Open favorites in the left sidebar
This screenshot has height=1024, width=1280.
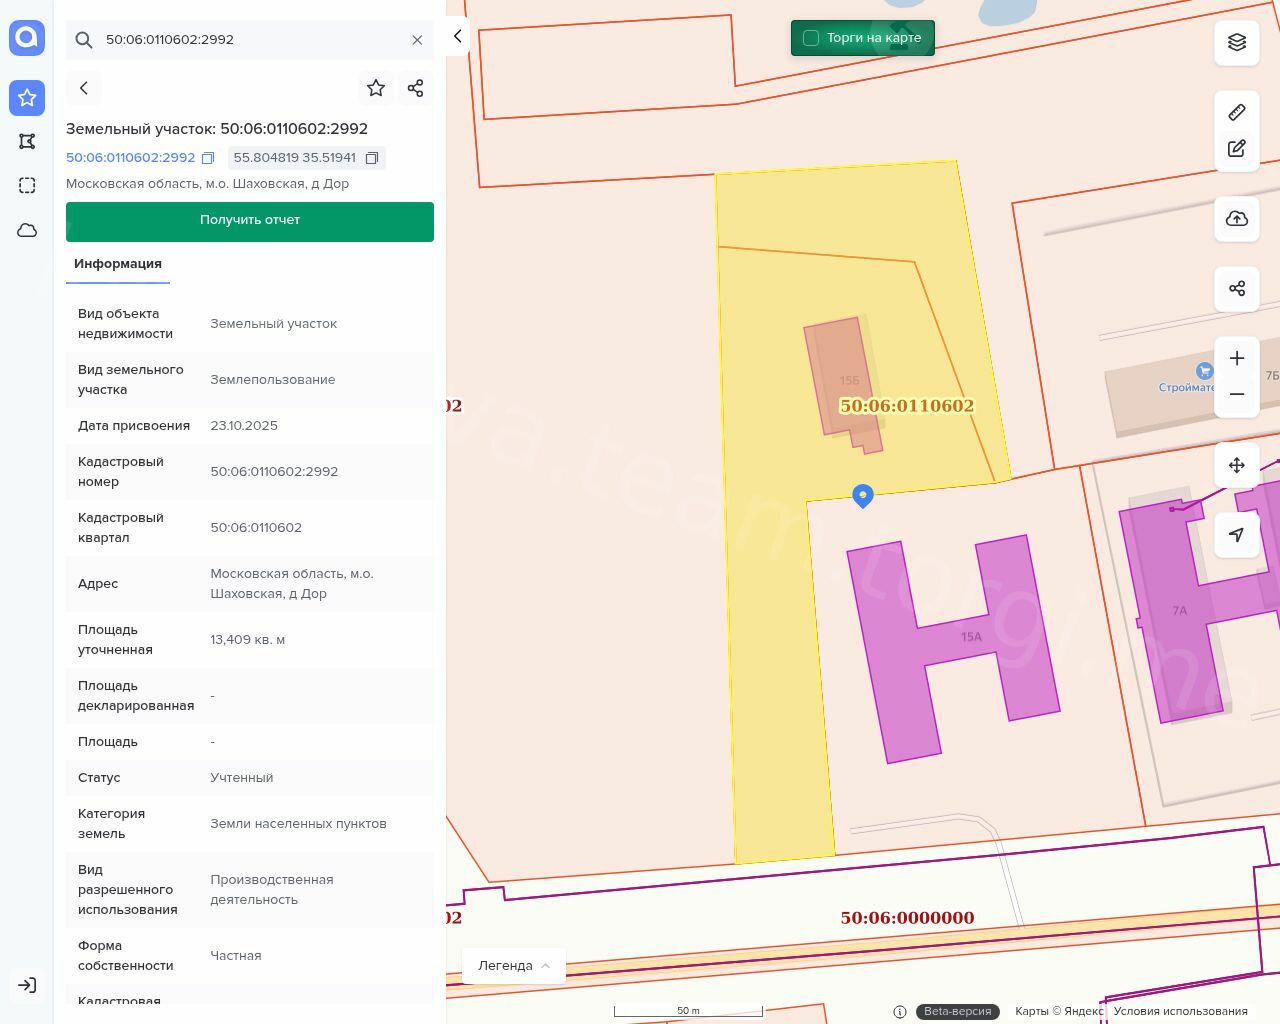(27, 98)
